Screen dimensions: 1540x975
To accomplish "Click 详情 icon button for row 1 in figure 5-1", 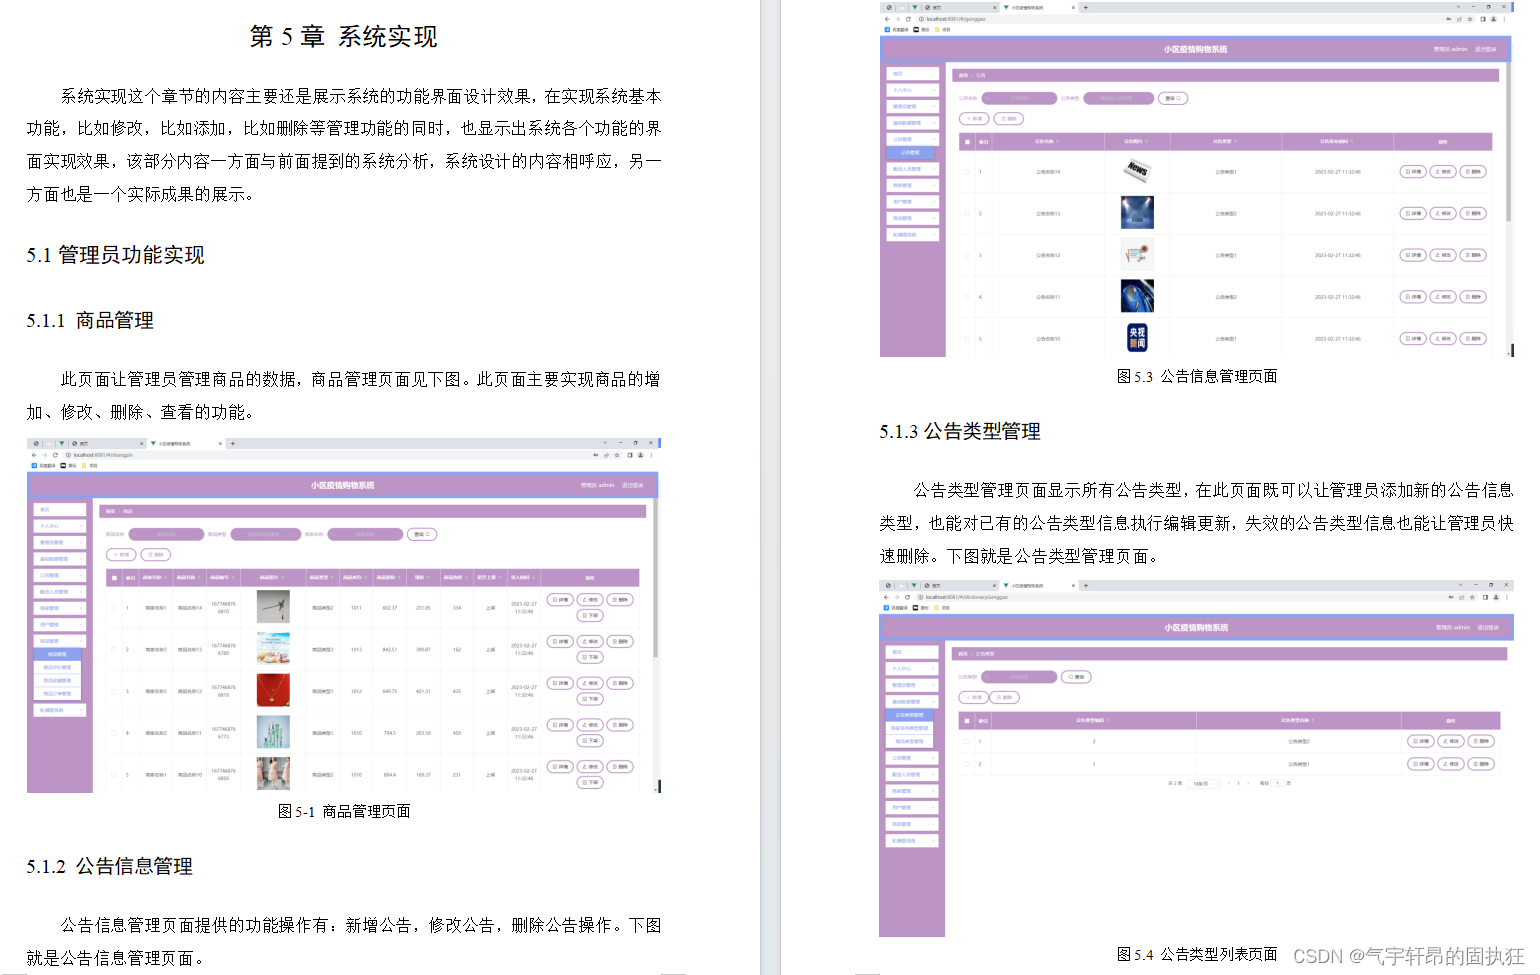I will [x=560, y=600].
